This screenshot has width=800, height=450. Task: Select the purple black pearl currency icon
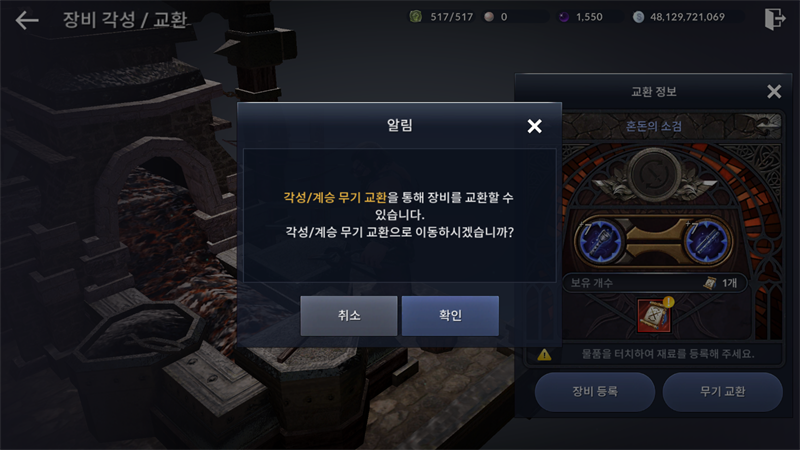click(x=564, y=17)
